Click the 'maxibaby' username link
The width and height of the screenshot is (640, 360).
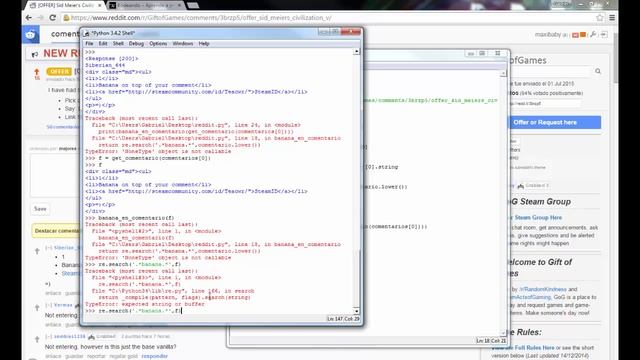point(548,35)
